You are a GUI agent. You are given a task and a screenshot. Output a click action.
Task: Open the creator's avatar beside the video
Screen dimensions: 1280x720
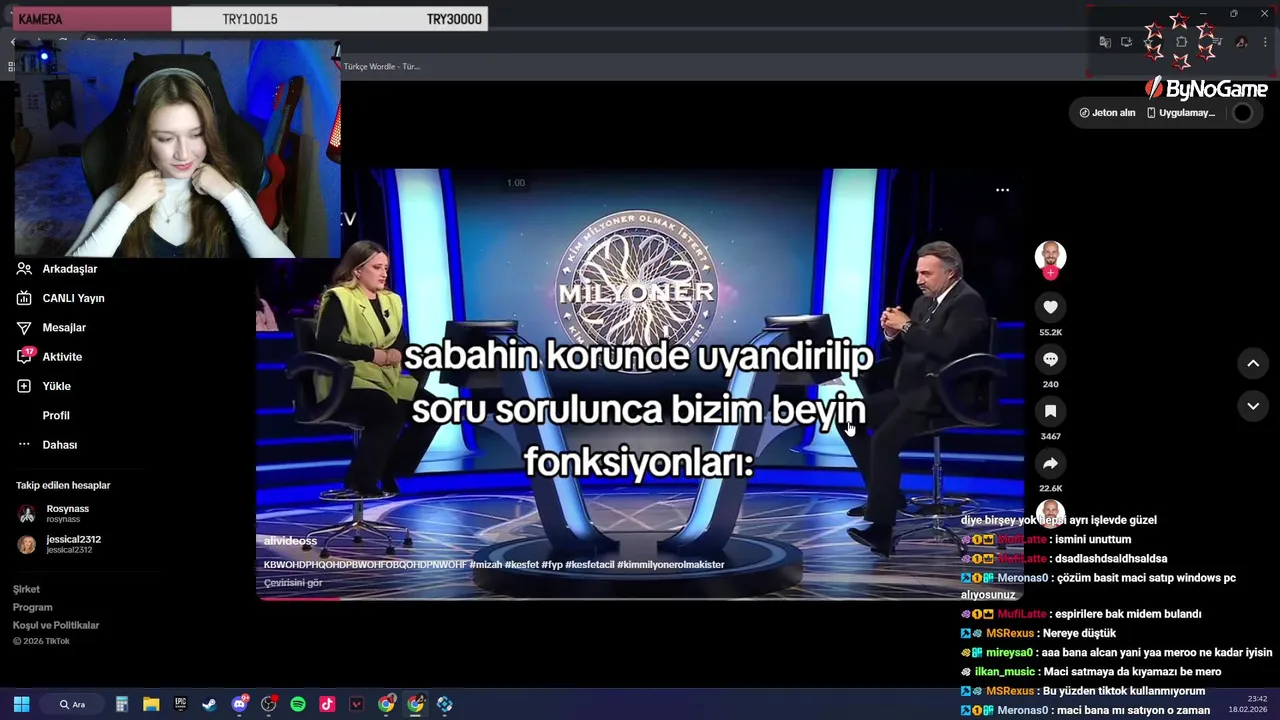pyautogui.click(x=1050, y=256)
